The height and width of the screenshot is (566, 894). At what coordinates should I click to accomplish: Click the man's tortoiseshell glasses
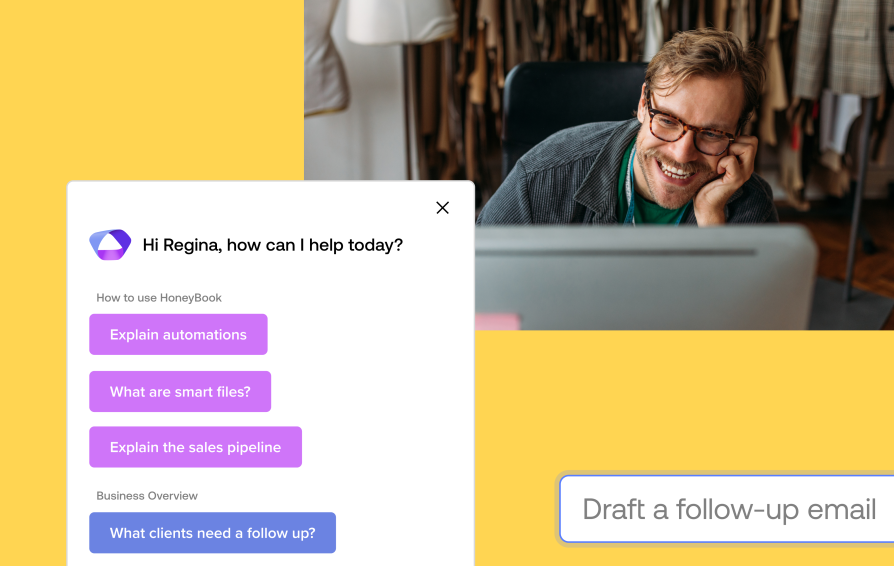691,128
